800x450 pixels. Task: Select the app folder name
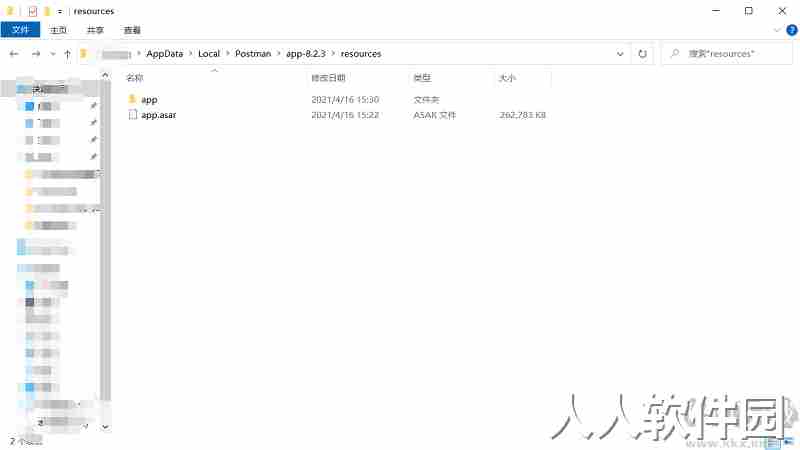pos(149,99)
